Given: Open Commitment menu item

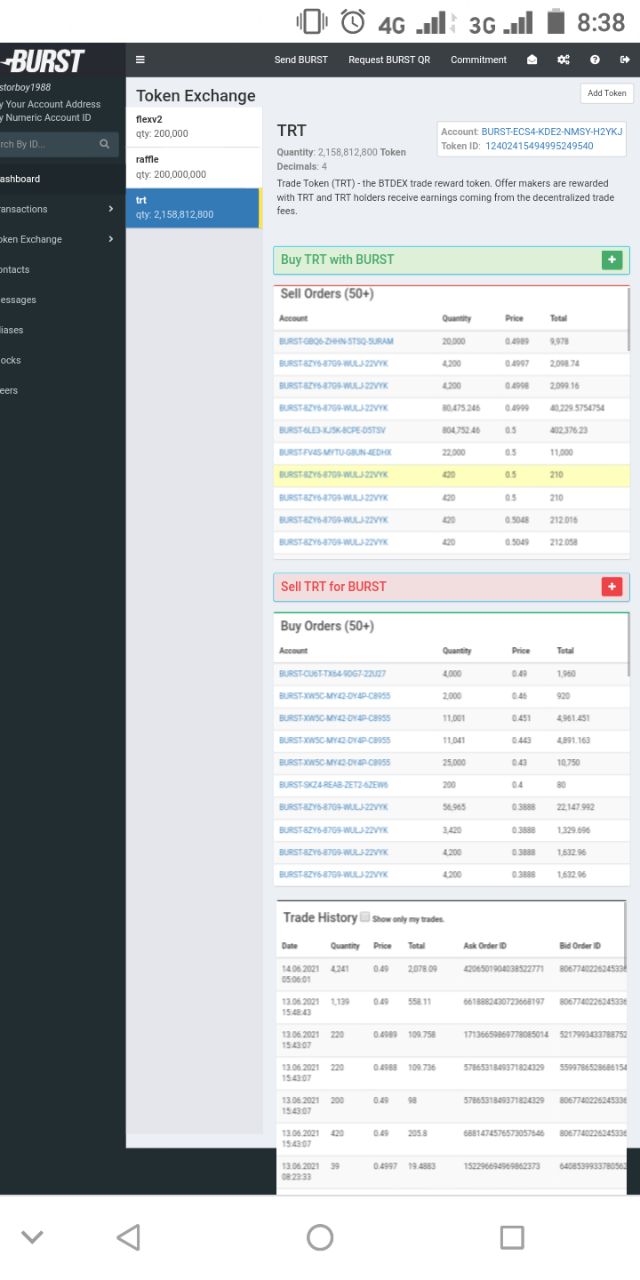Looking at the screenshot, I should tap(479, 60).
